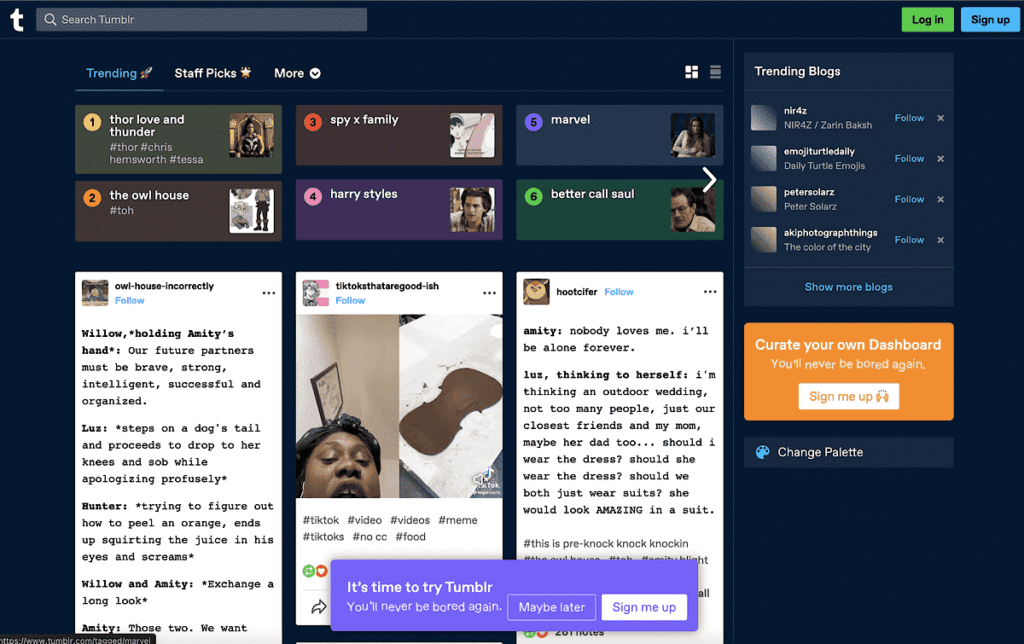Click the #food tag
The width and height of the screenshot is (1024, 644).
(x=410, y=537)
